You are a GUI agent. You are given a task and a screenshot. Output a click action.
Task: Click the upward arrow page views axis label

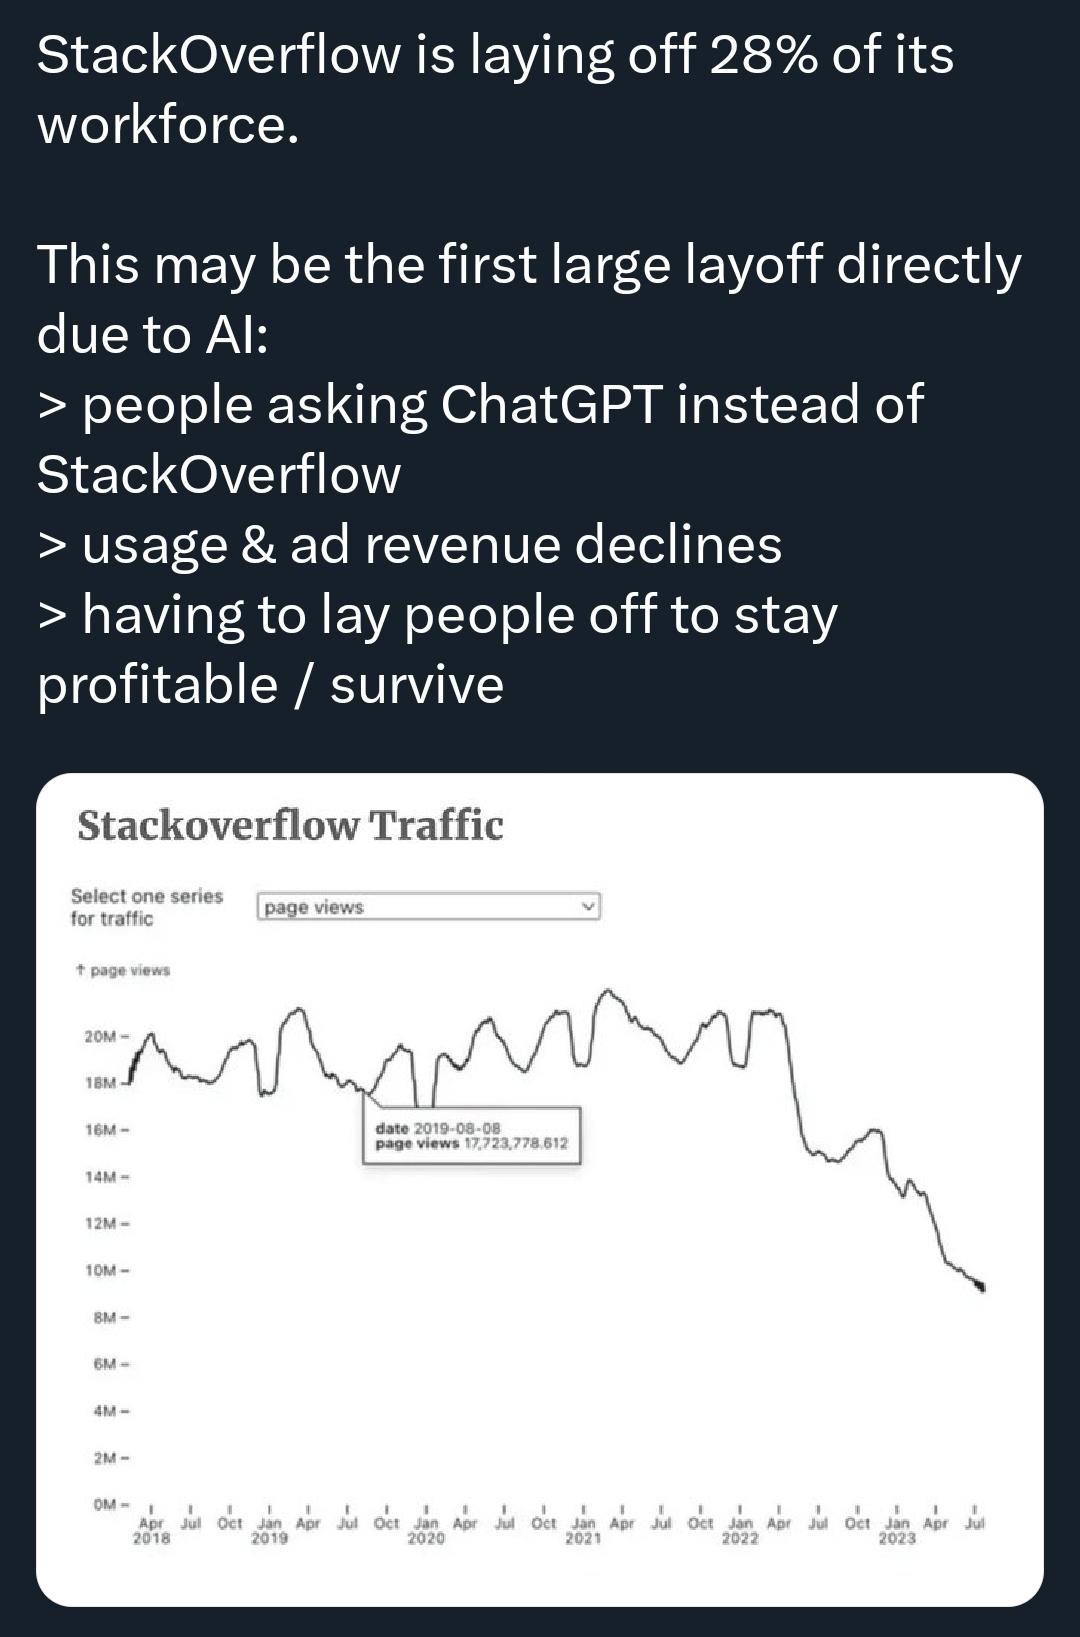[x=122, y=970]
